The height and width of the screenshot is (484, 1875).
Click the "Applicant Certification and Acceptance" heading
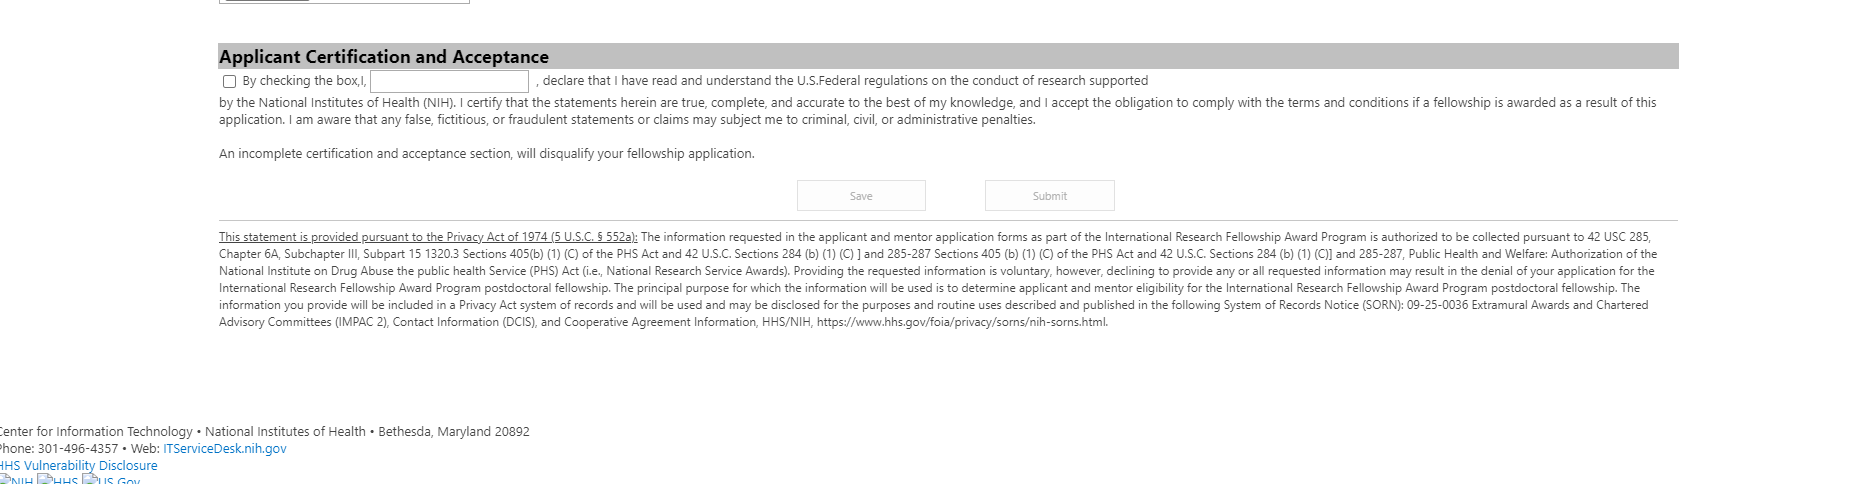click(384, 57)
